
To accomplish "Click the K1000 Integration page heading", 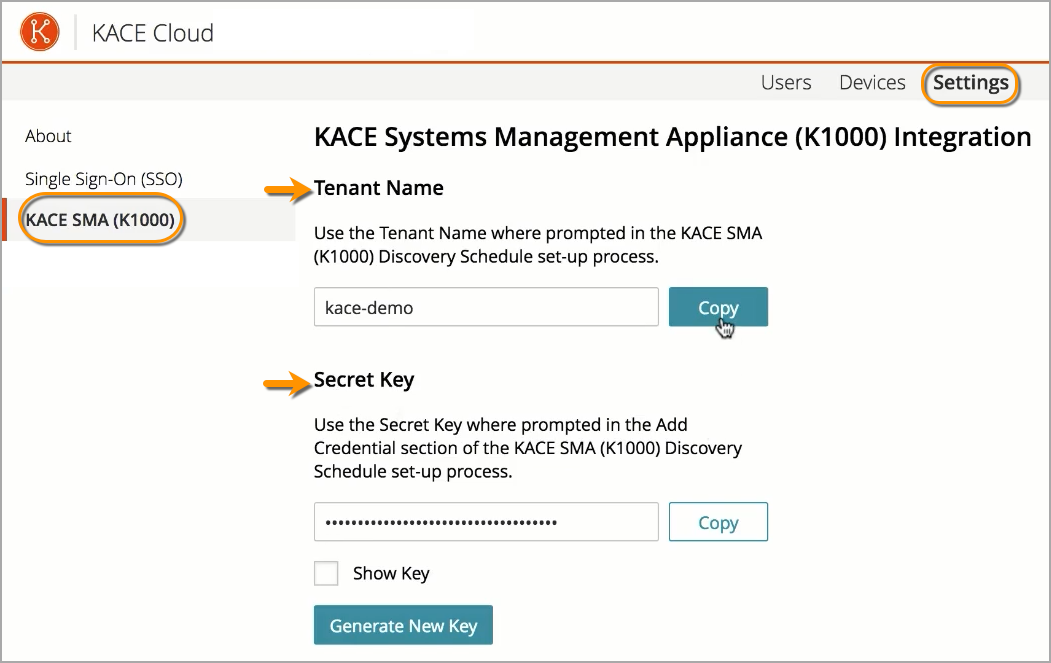I will pyautogui.click(x=672, y=137).
